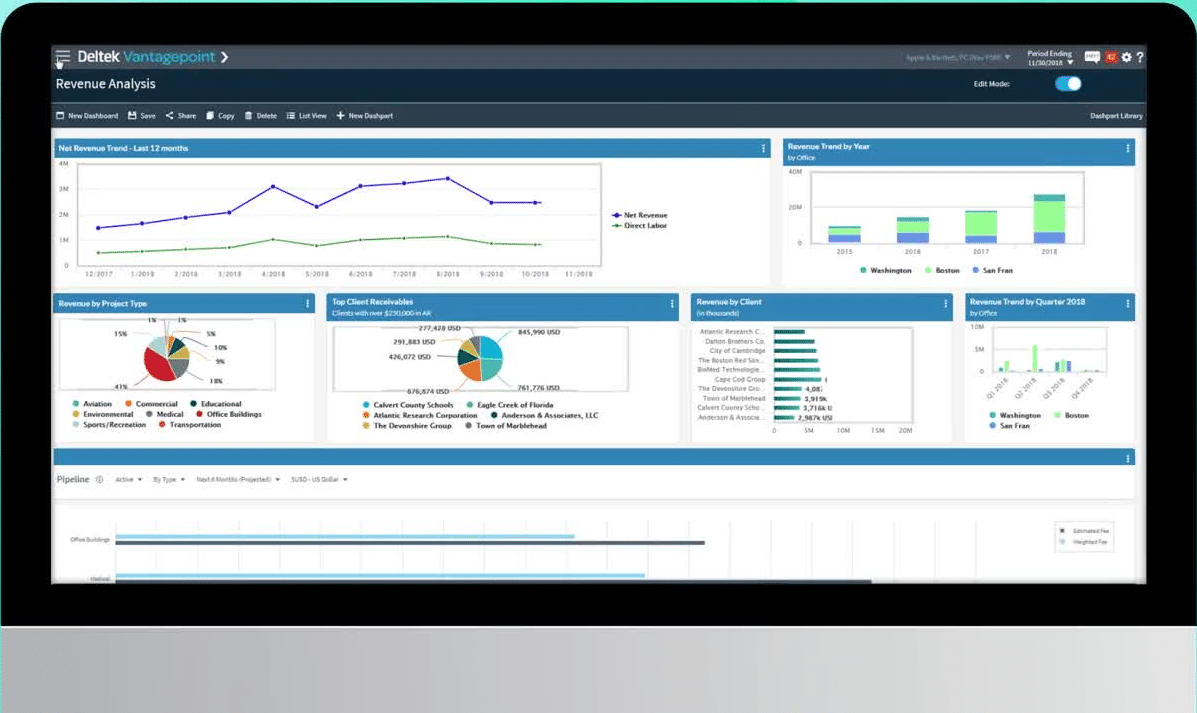
Task: Toggle the Edit Mode switch
Action: (x=1068, y=84)
